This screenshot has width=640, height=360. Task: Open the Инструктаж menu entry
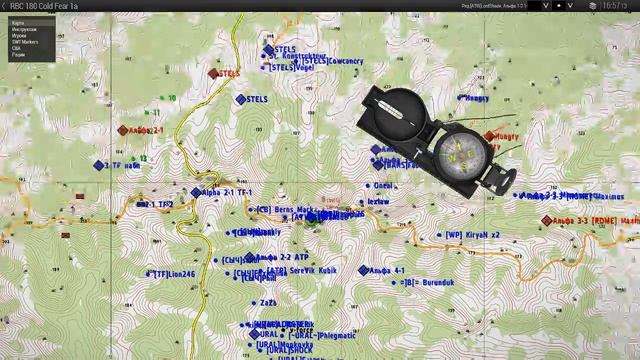31,29
